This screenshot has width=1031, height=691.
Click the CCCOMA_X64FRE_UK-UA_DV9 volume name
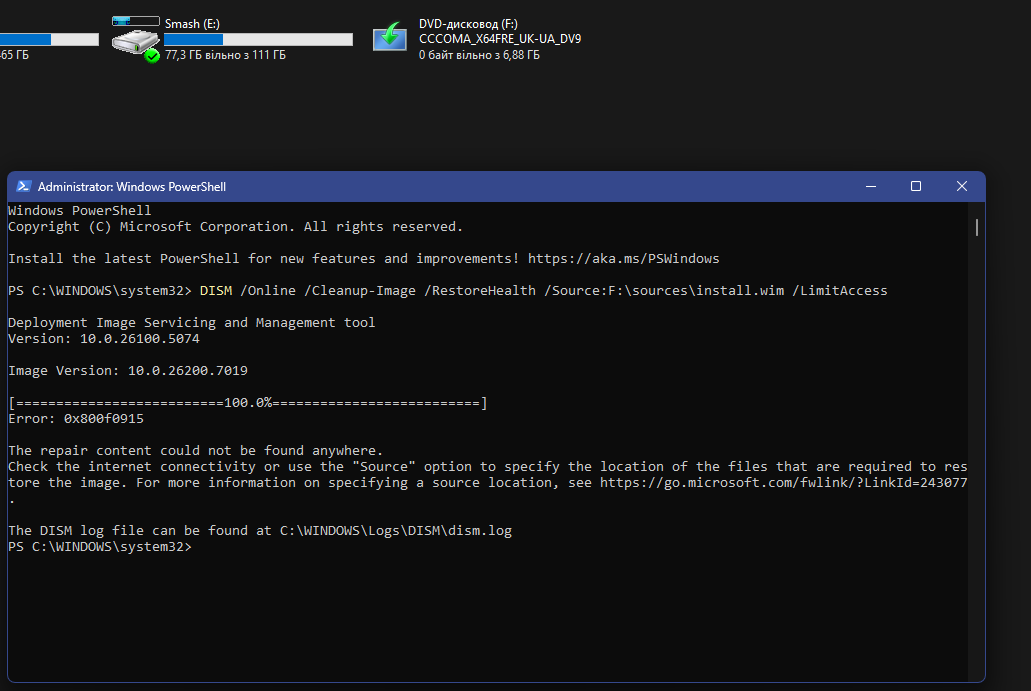pos(500,39)
